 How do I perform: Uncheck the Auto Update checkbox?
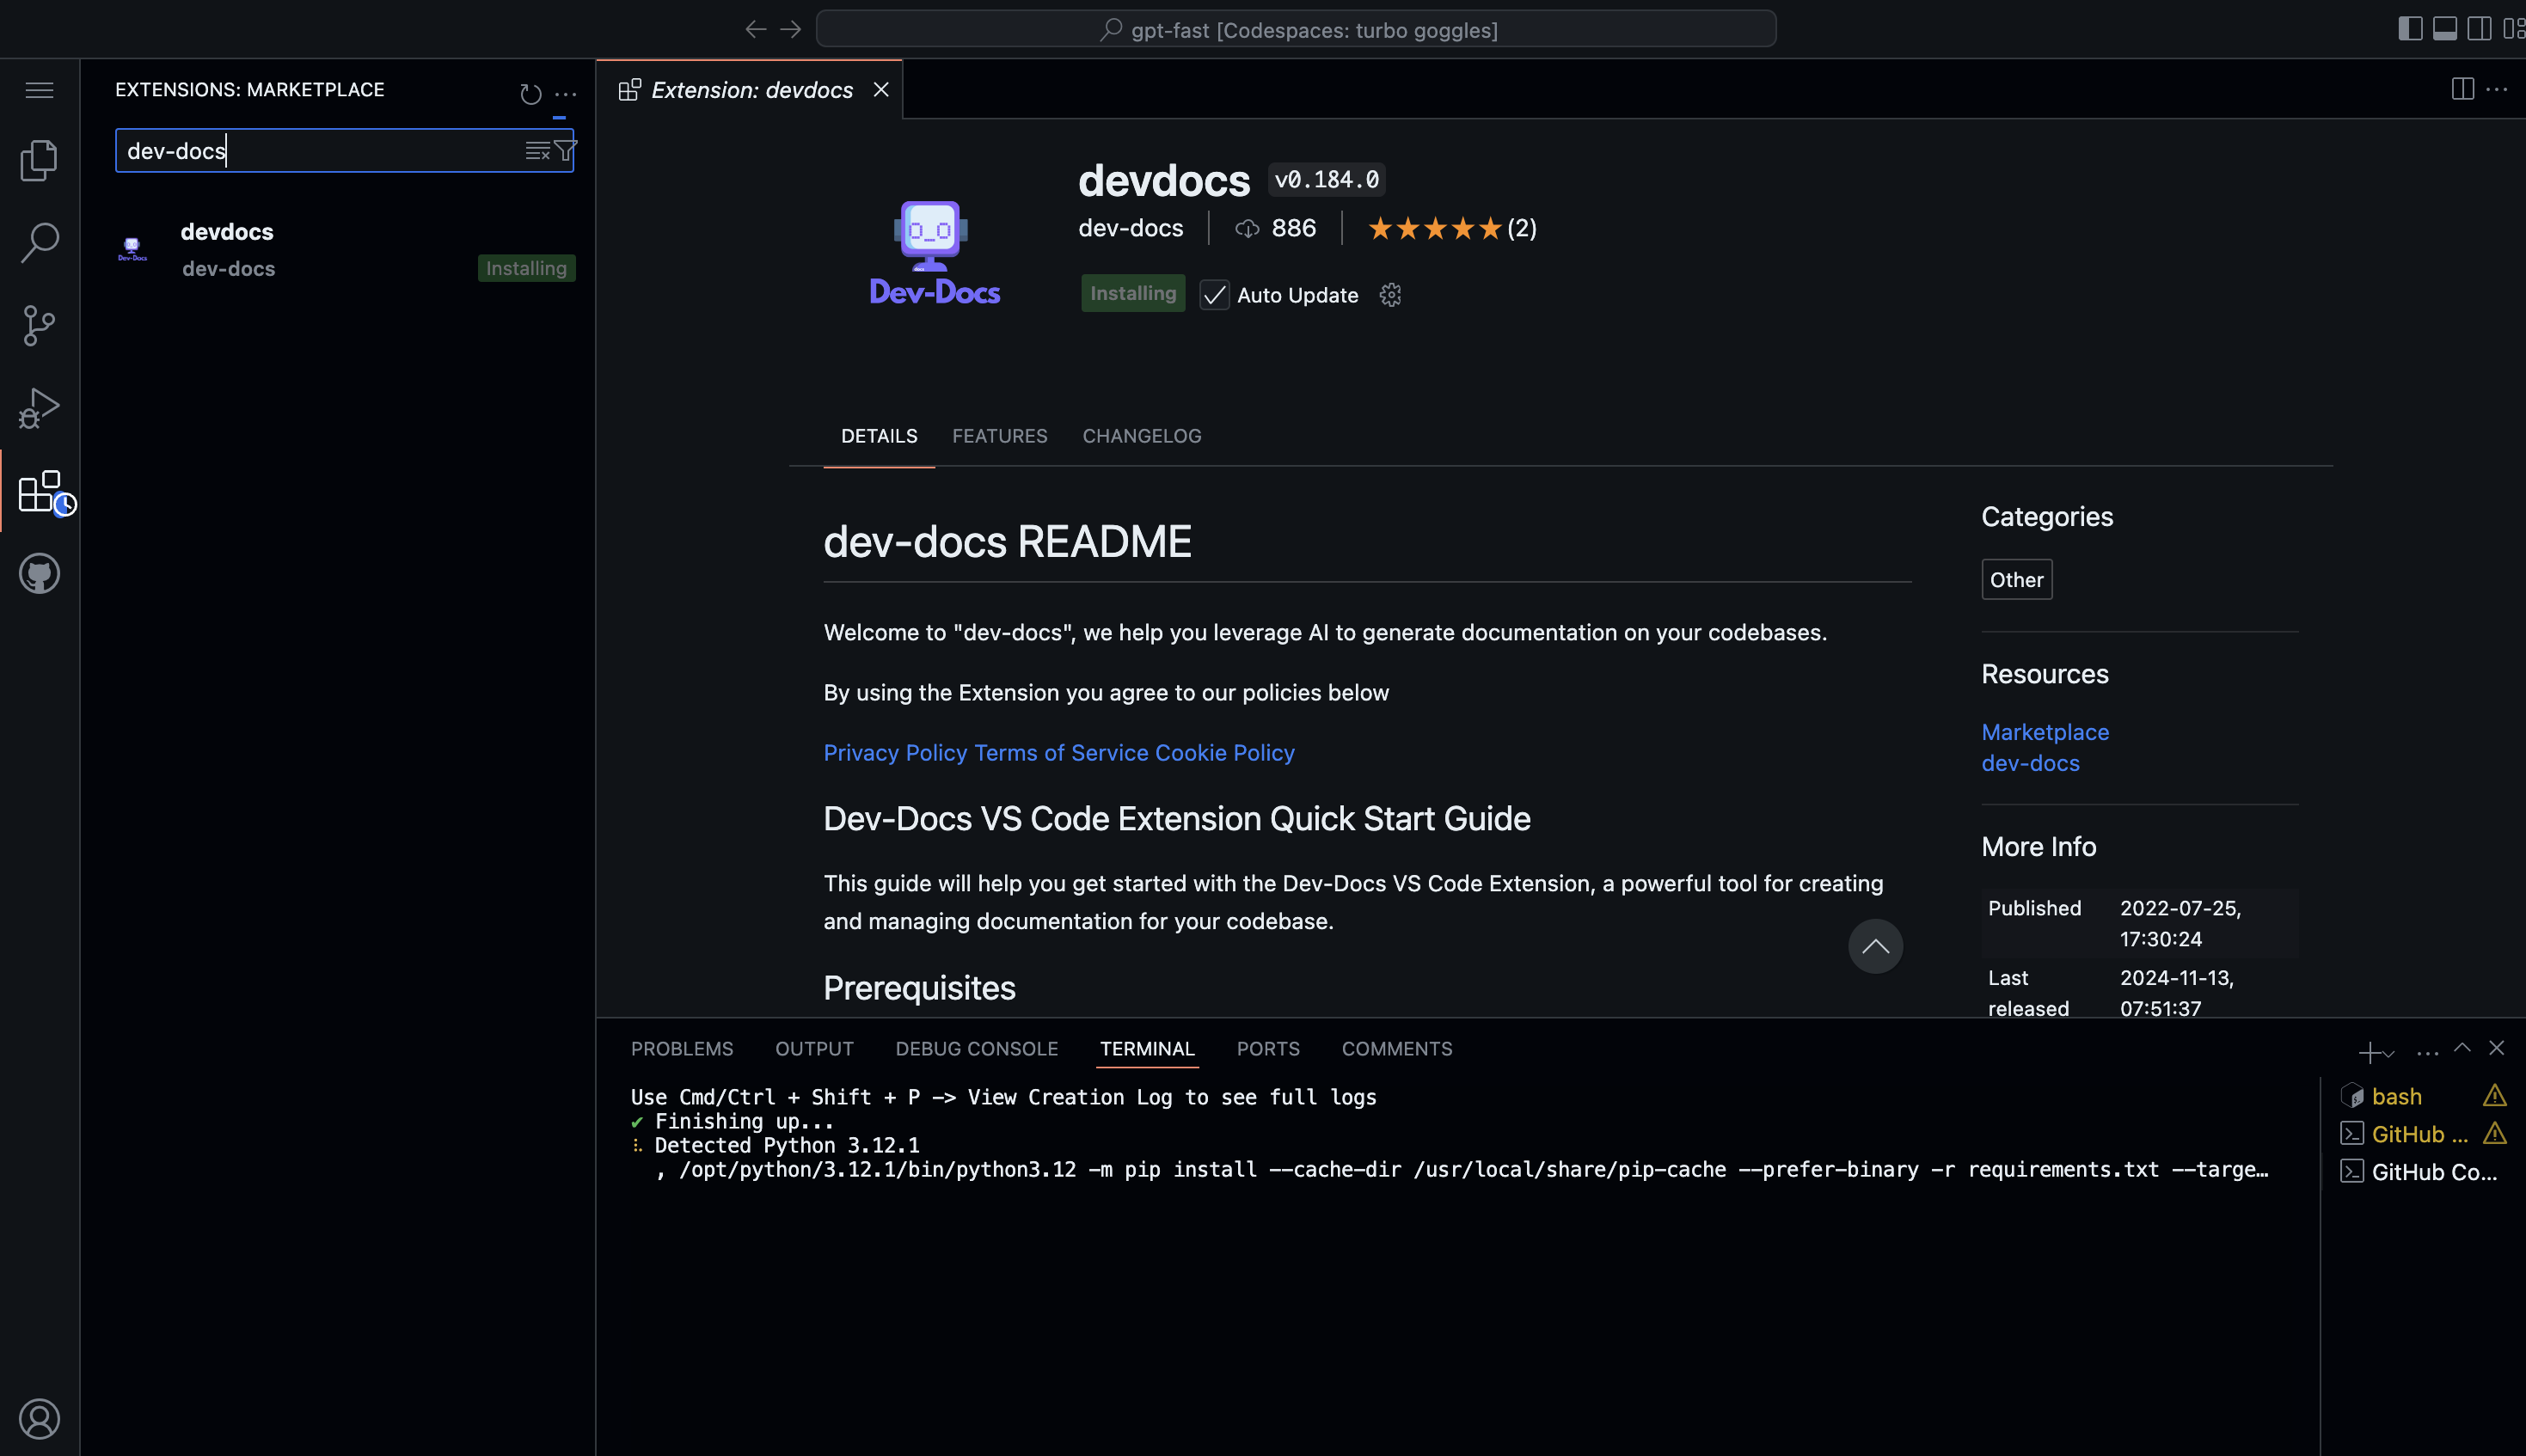tap(1214, 295)
